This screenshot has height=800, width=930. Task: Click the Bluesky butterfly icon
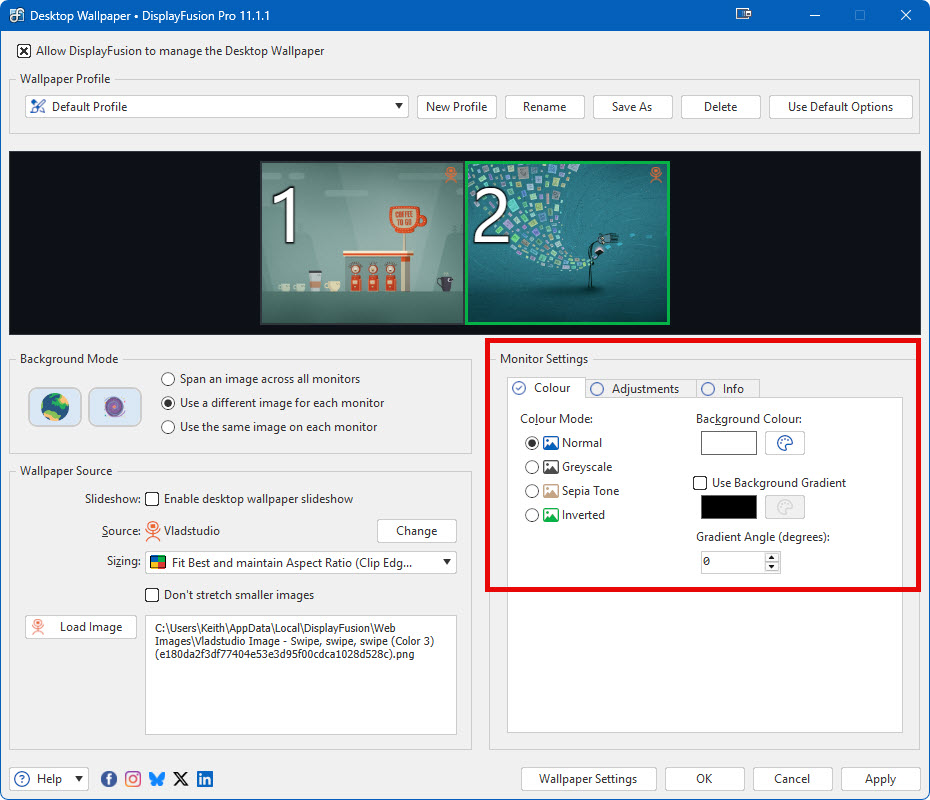pos(157,779)
